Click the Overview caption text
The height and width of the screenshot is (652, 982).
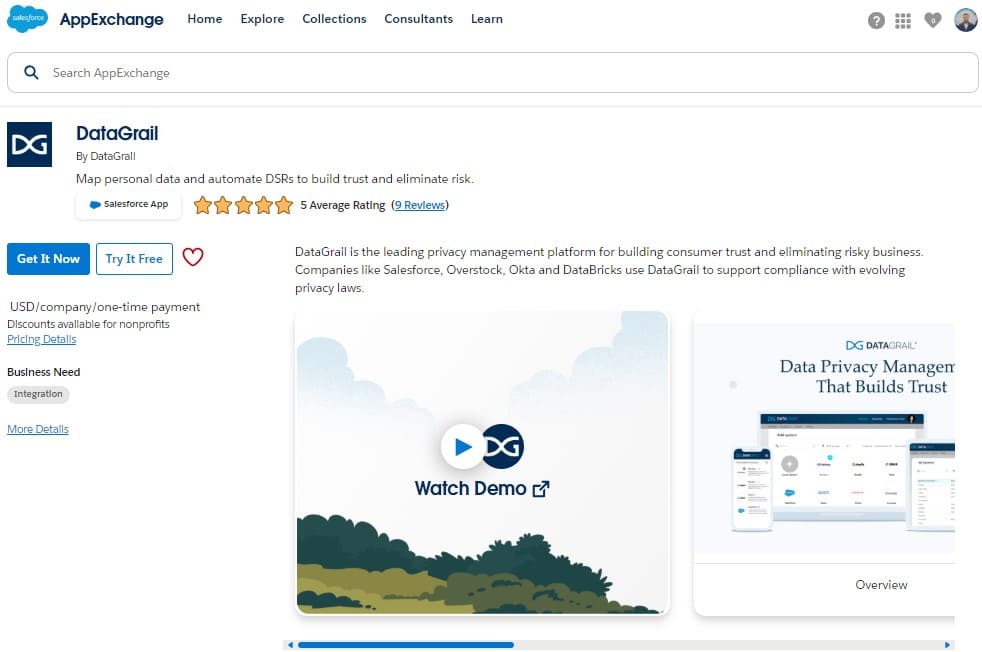(881, 584)
